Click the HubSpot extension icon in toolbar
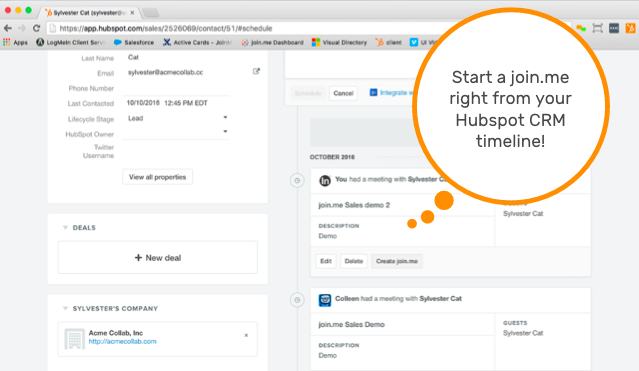Image resolution: width=639 pixels, height=371 pixels. pyautogui.click(x=630, y=28)
